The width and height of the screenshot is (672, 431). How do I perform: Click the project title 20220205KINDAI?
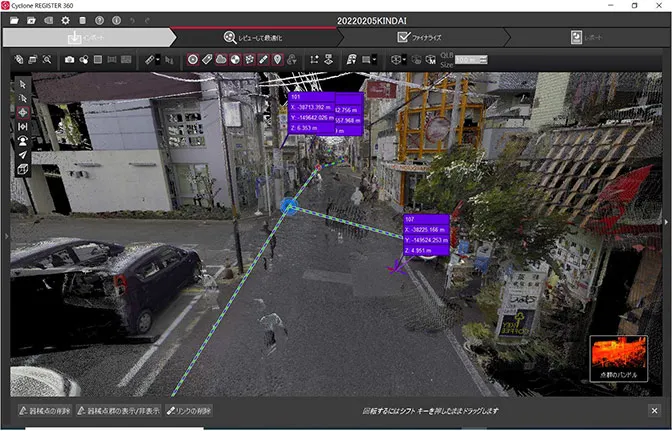click(372, 21)
